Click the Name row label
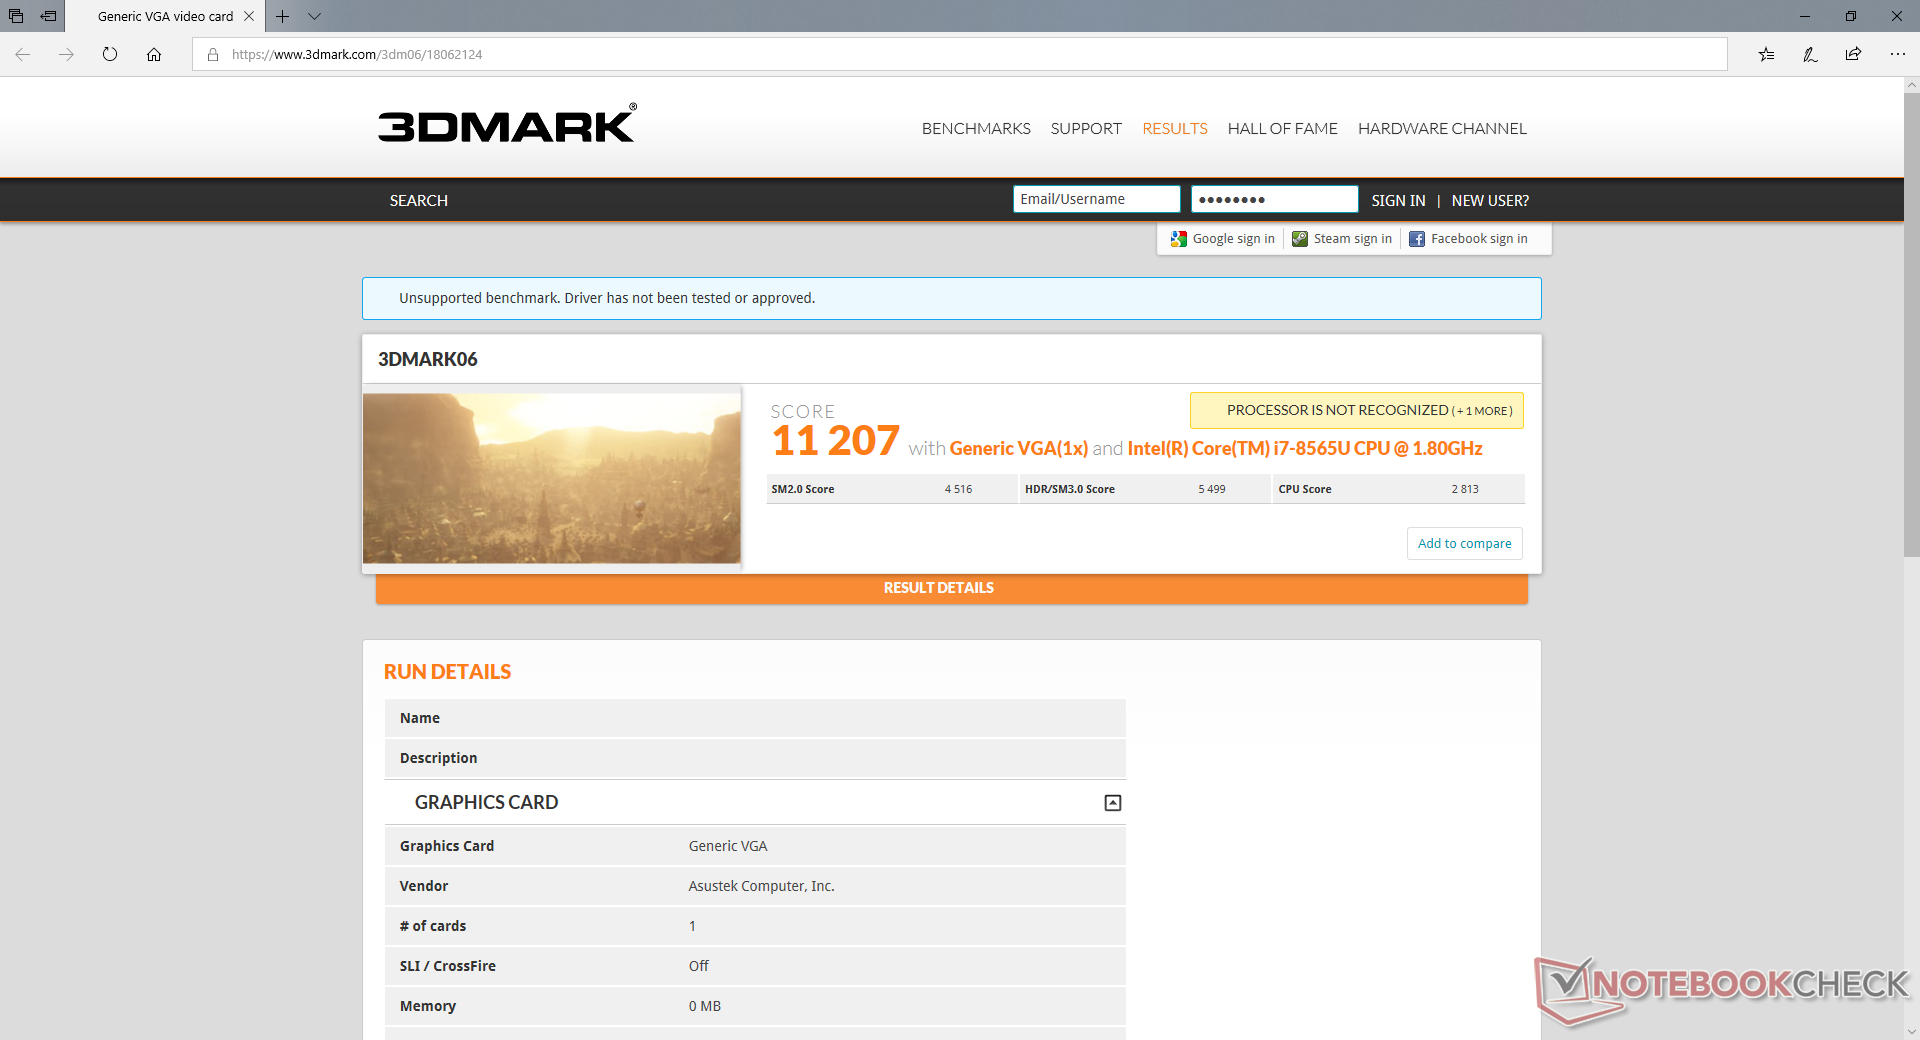 click(420, 718)
